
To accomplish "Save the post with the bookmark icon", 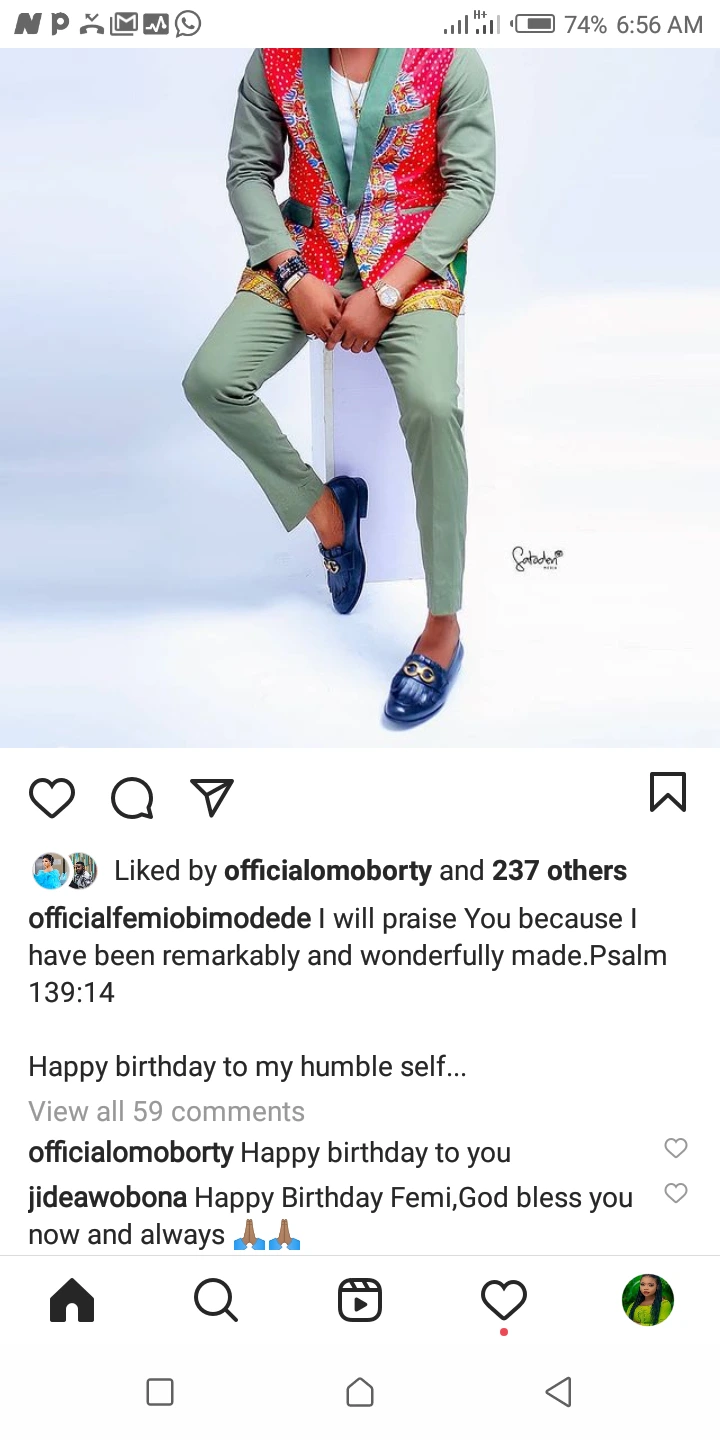I will (667, 792).
